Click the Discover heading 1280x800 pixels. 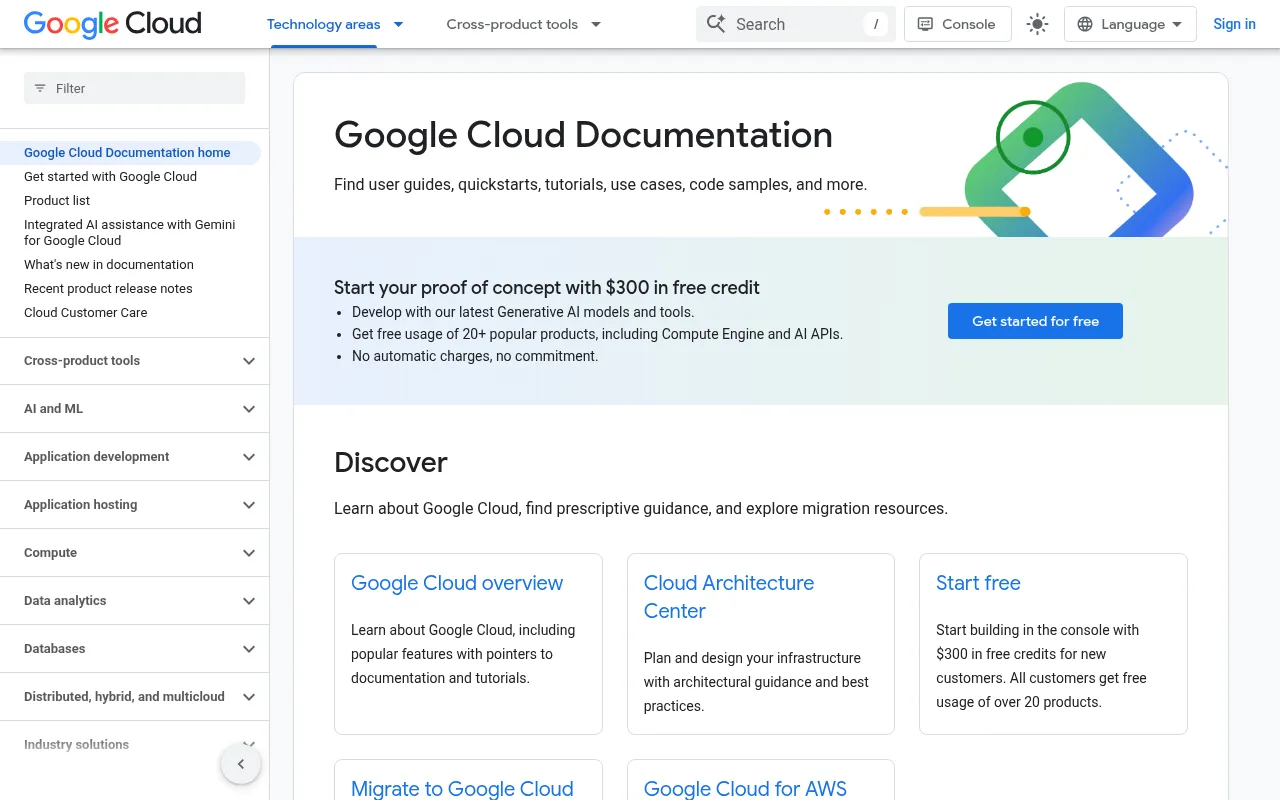tap(391, 462)
